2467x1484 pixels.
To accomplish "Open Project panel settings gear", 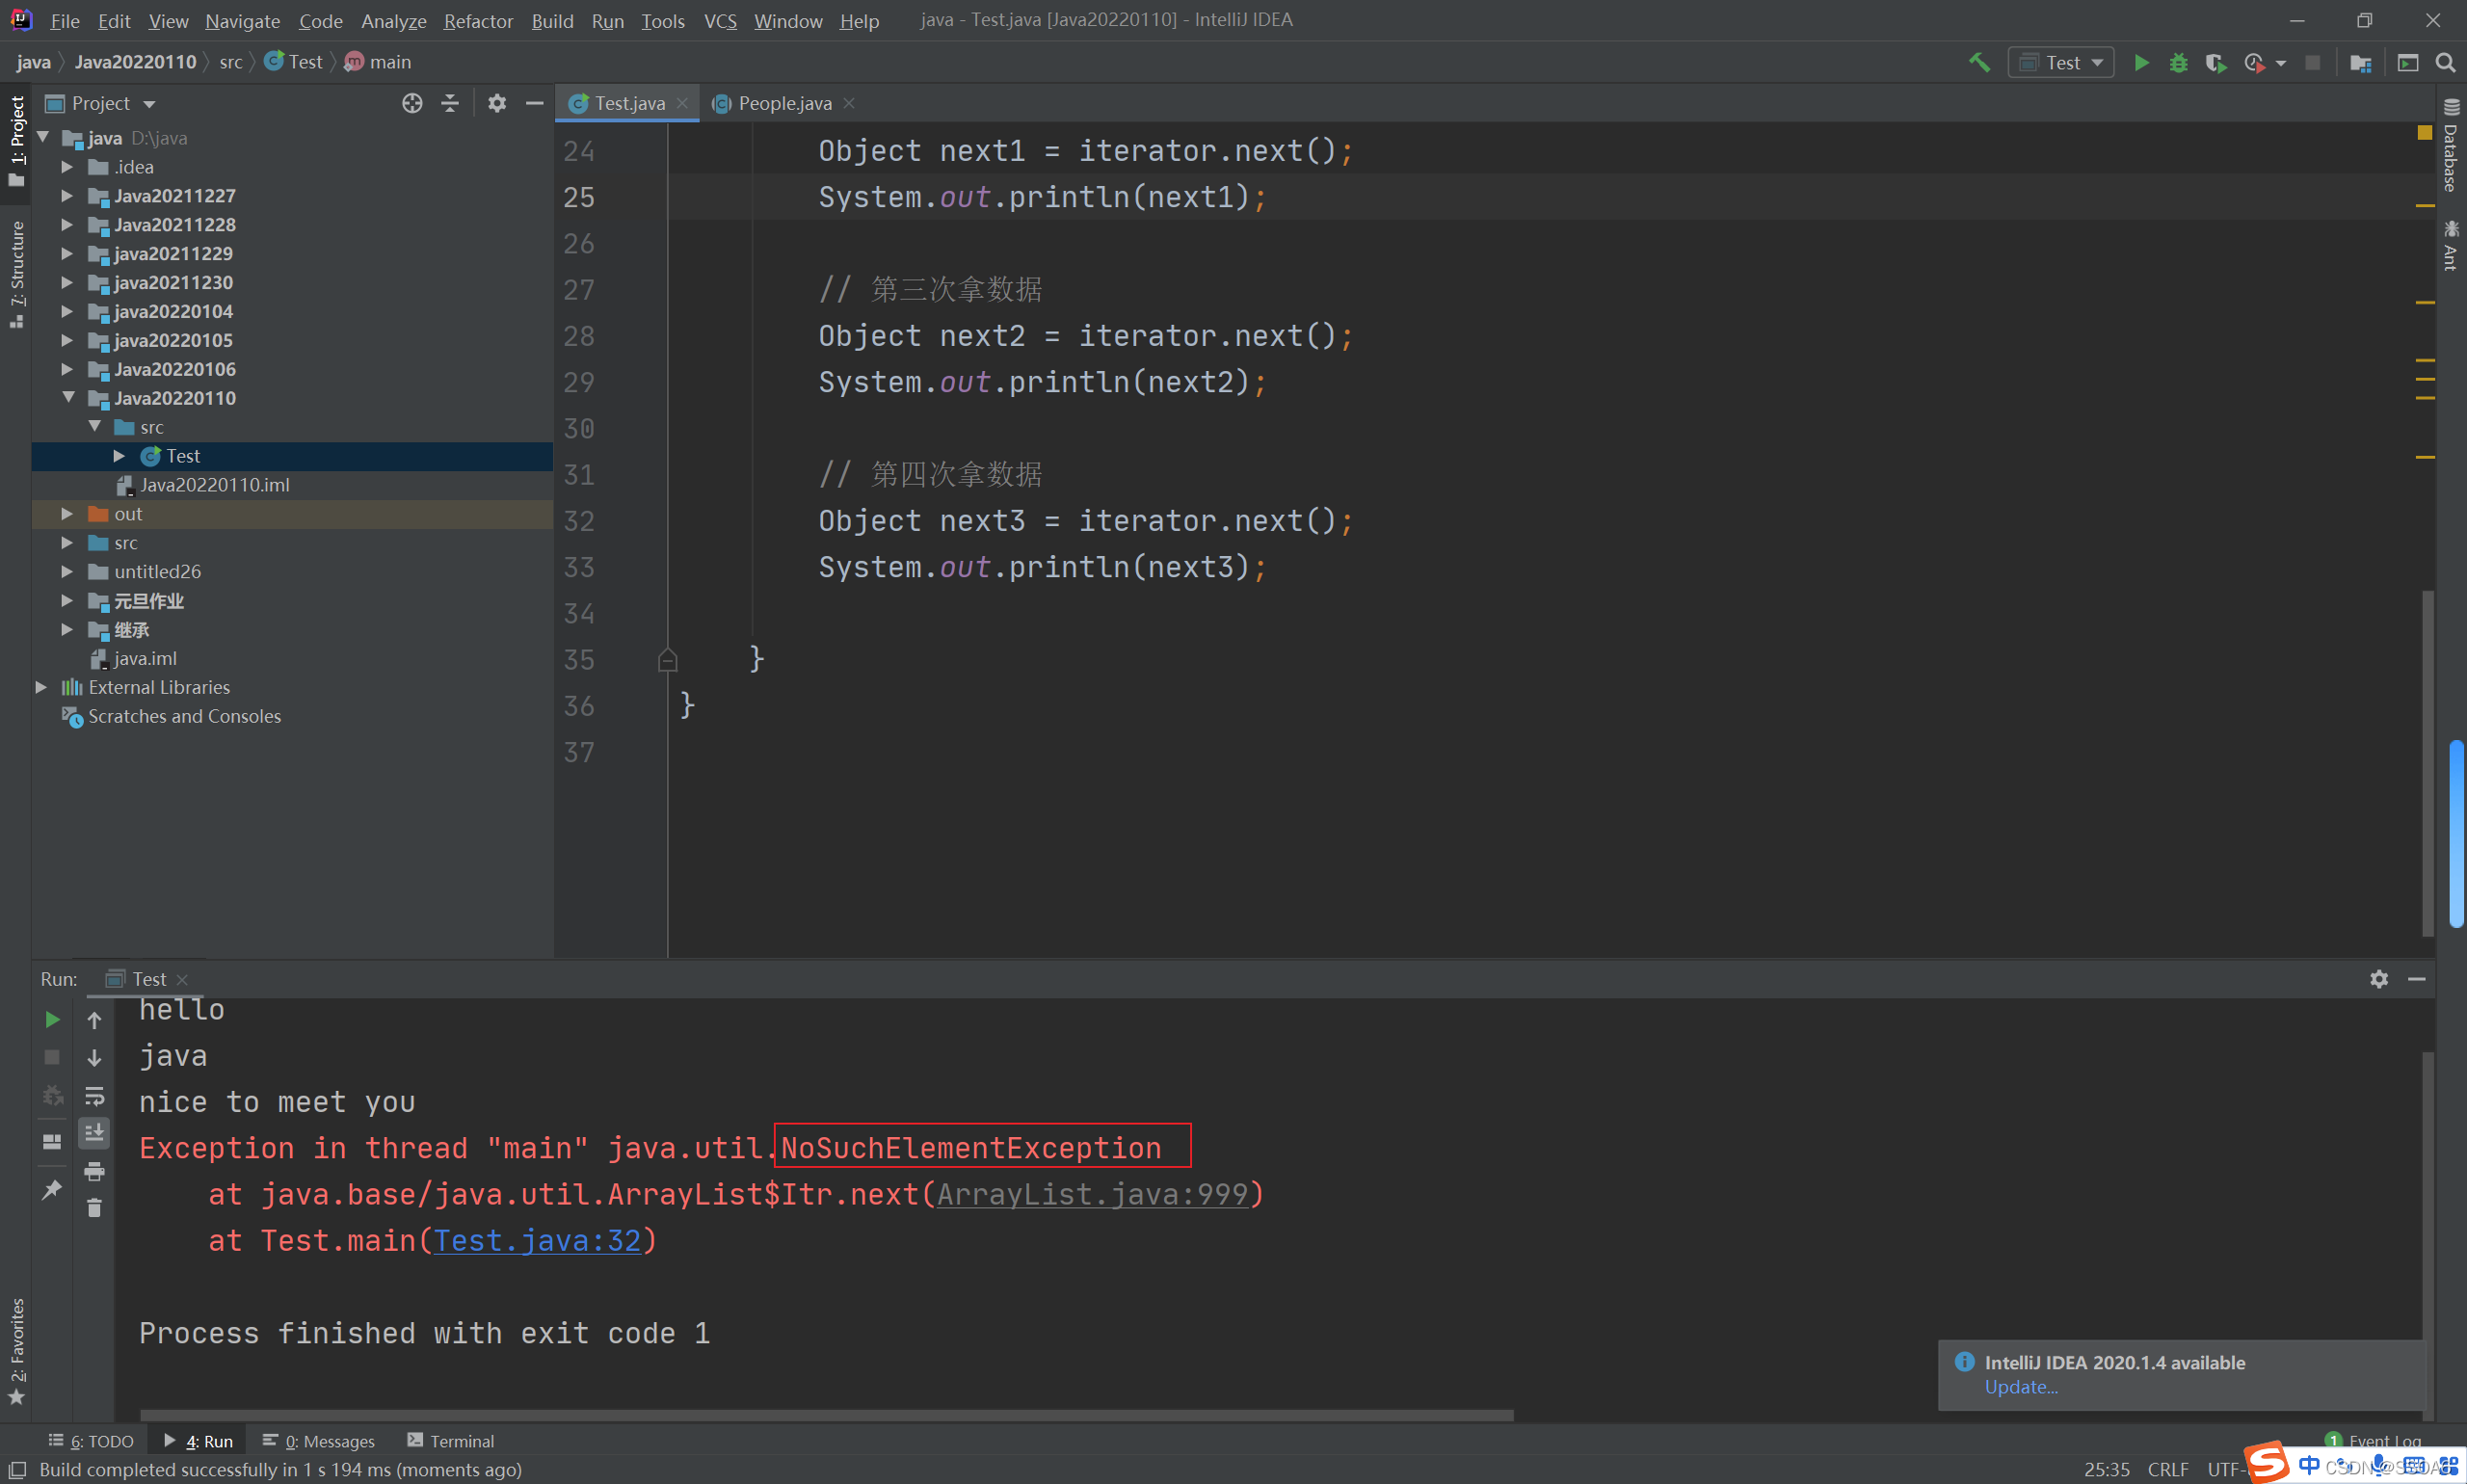I will [x=497, y=103].
